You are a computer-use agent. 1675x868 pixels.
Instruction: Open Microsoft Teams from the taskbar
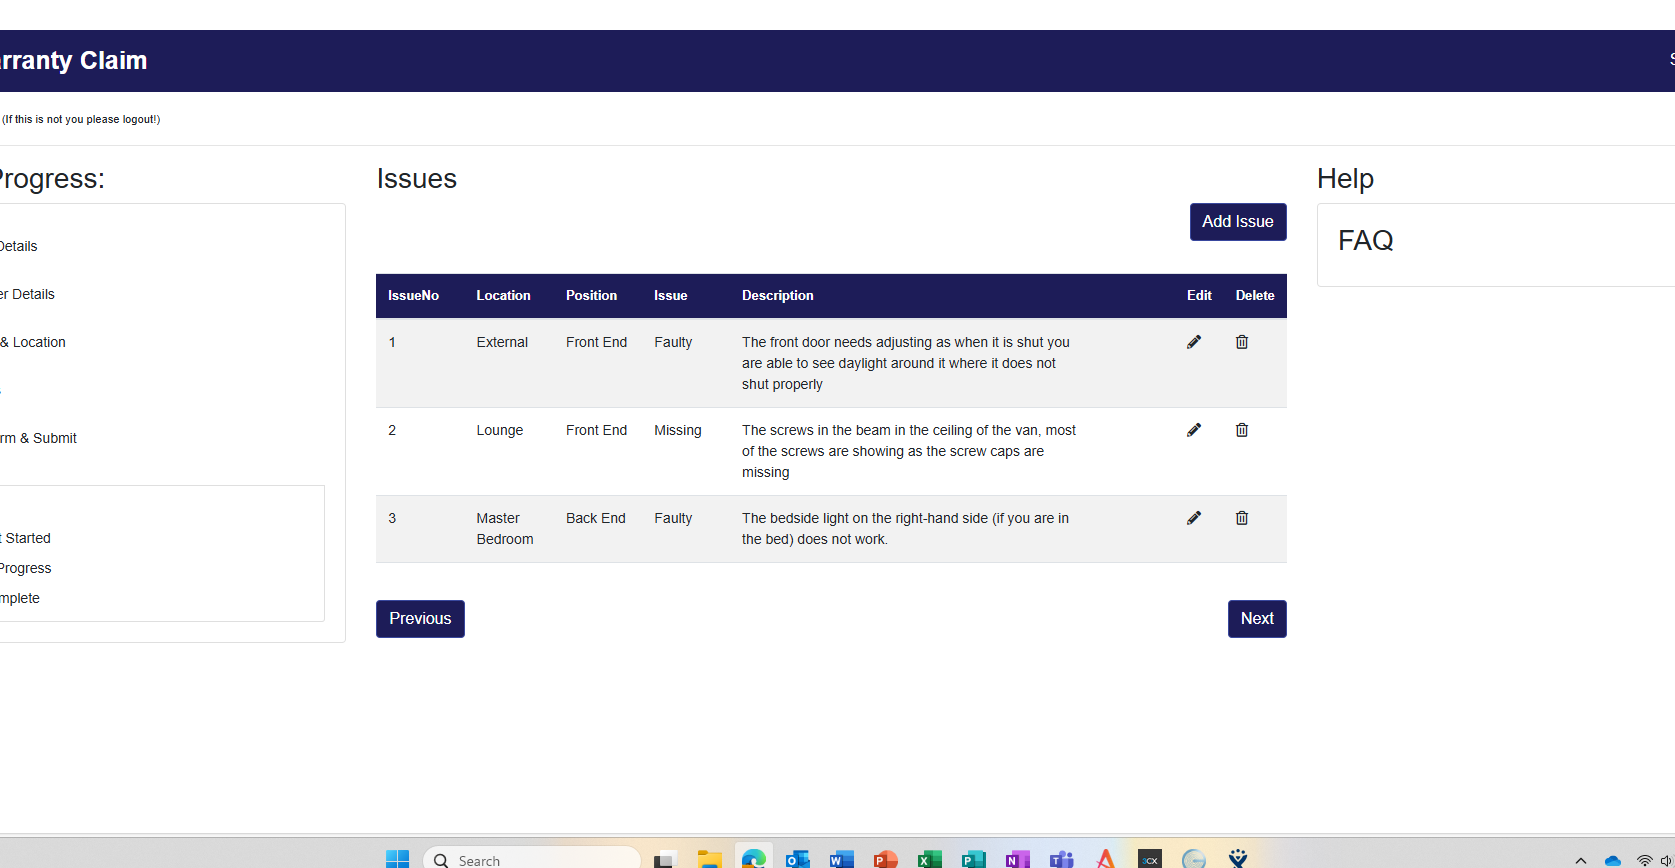(x=1061, y=859)
